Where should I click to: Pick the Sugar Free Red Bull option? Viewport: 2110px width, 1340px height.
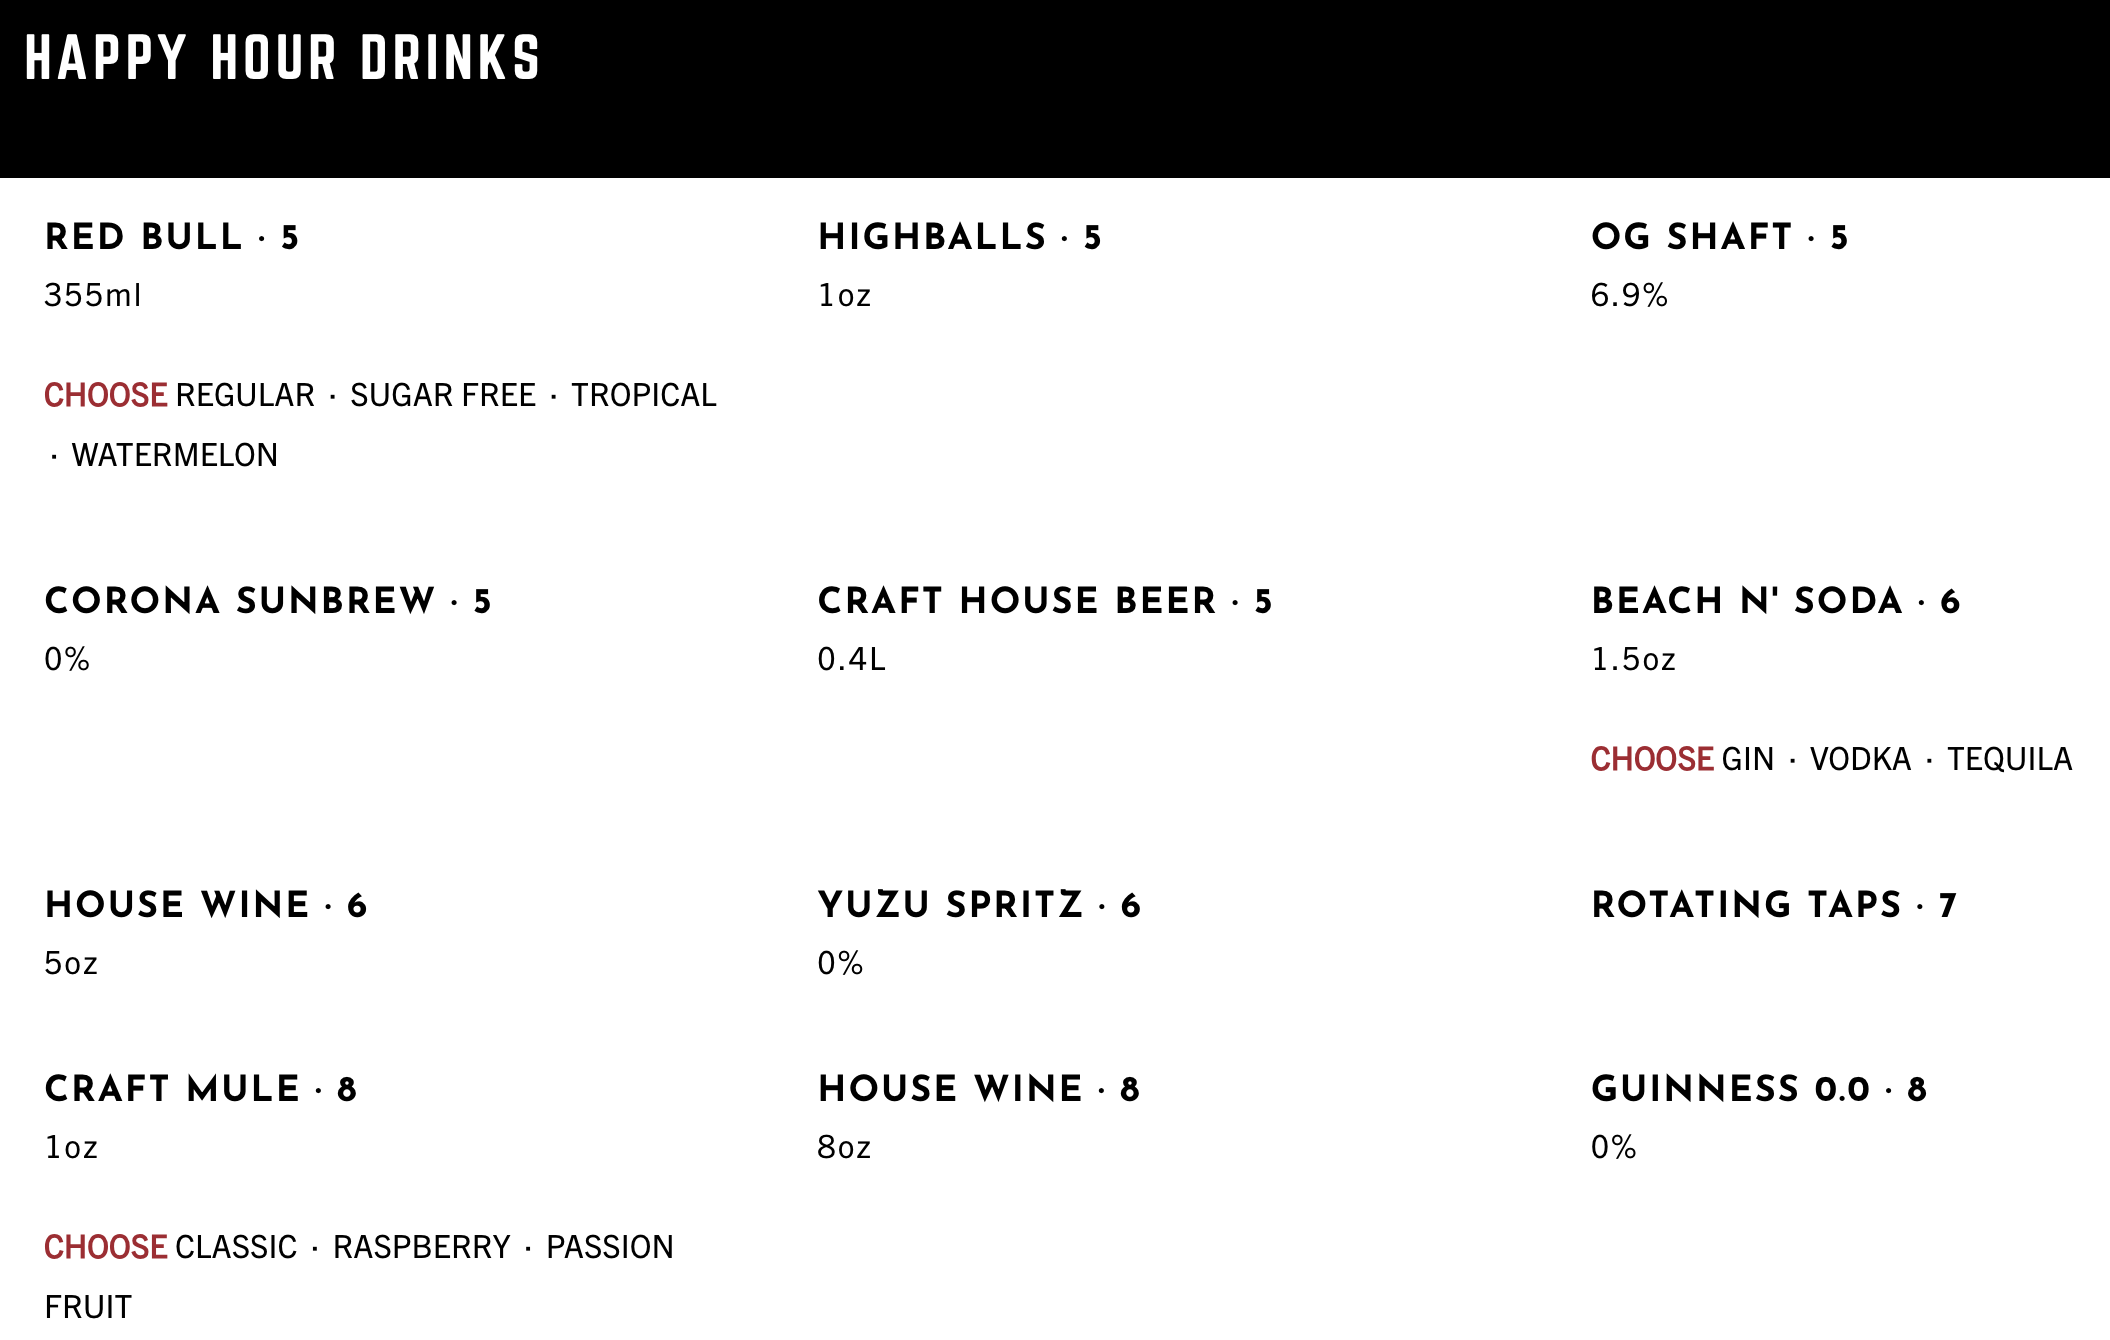tap(443, 395)
